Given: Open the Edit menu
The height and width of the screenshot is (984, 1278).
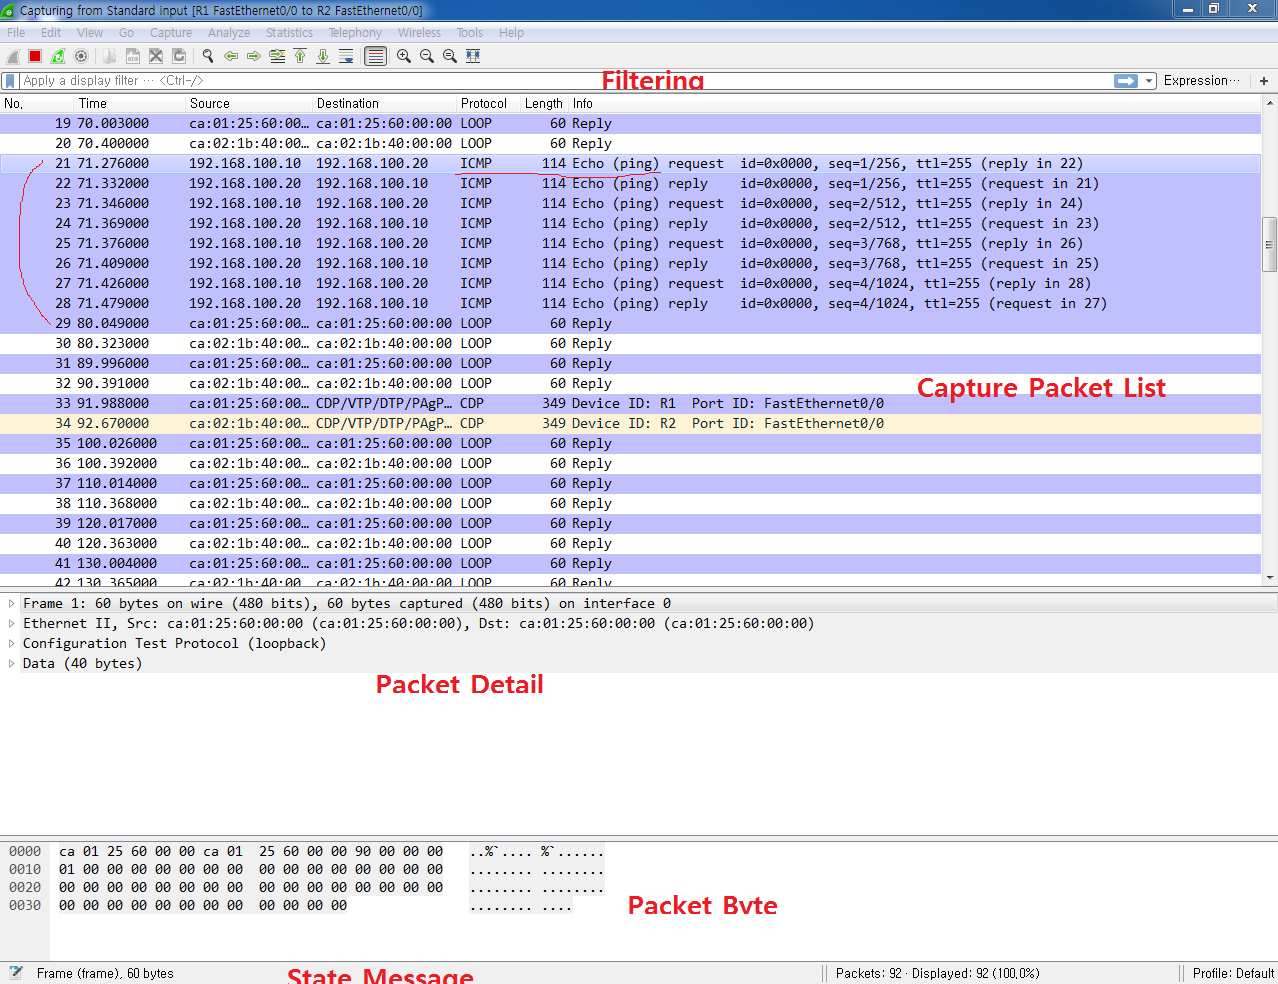Looking at the screenshot, I should [51, 33].
